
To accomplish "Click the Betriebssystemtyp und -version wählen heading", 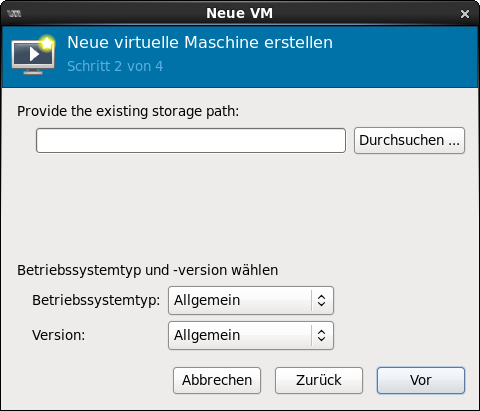I will tap(147, 270).
